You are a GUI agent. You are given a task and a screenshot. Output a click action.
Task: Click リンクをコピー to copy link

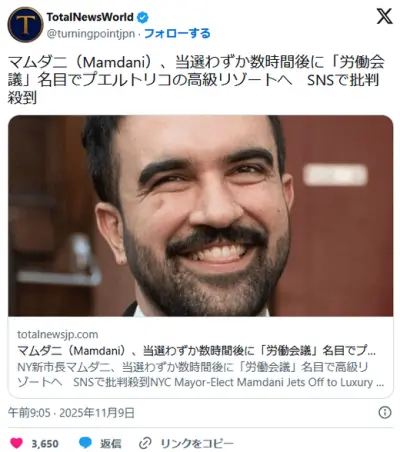pos(197,444)
